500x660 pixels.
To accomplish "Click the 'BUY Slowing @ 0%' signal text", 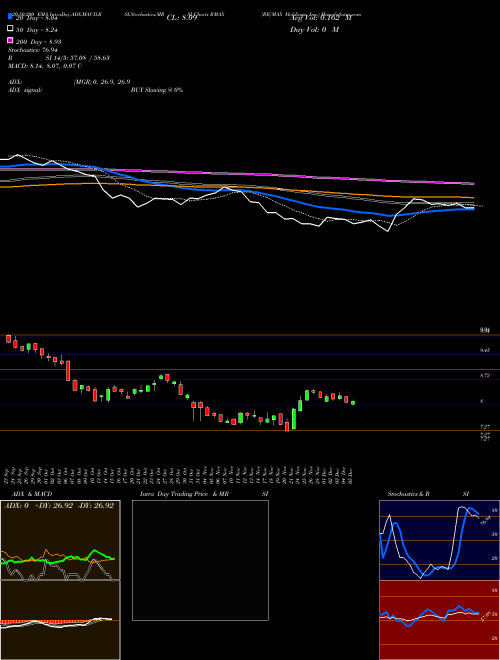I will click(x=157, y=90).
